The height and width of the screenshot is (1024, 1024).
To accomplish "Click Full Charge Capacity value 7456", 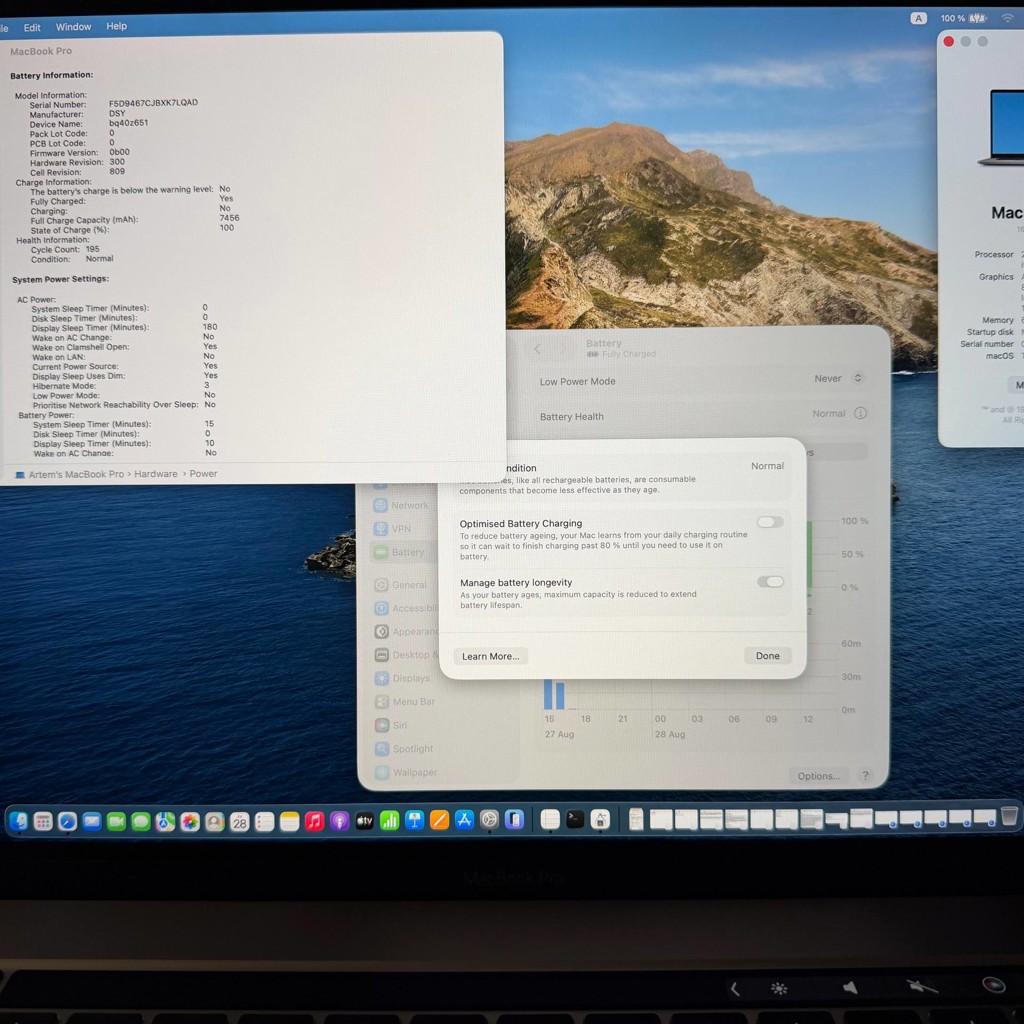I will point(229,217).
